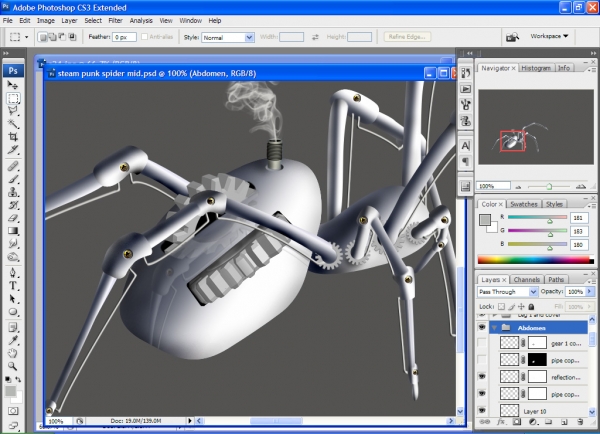Select the Type tool
The height and width of the screenshot is (434, 600).
tap(13, 286)
